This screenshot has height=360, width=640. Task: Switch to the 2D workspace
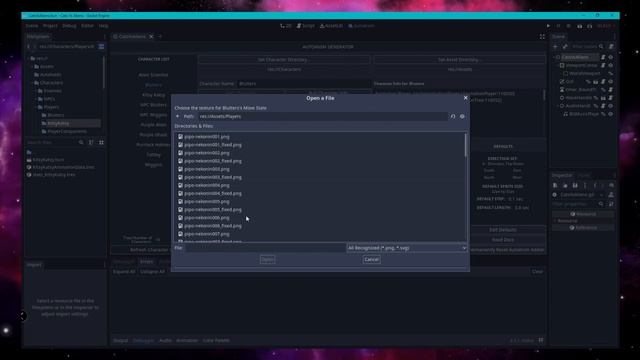click(x=286, y=26)
